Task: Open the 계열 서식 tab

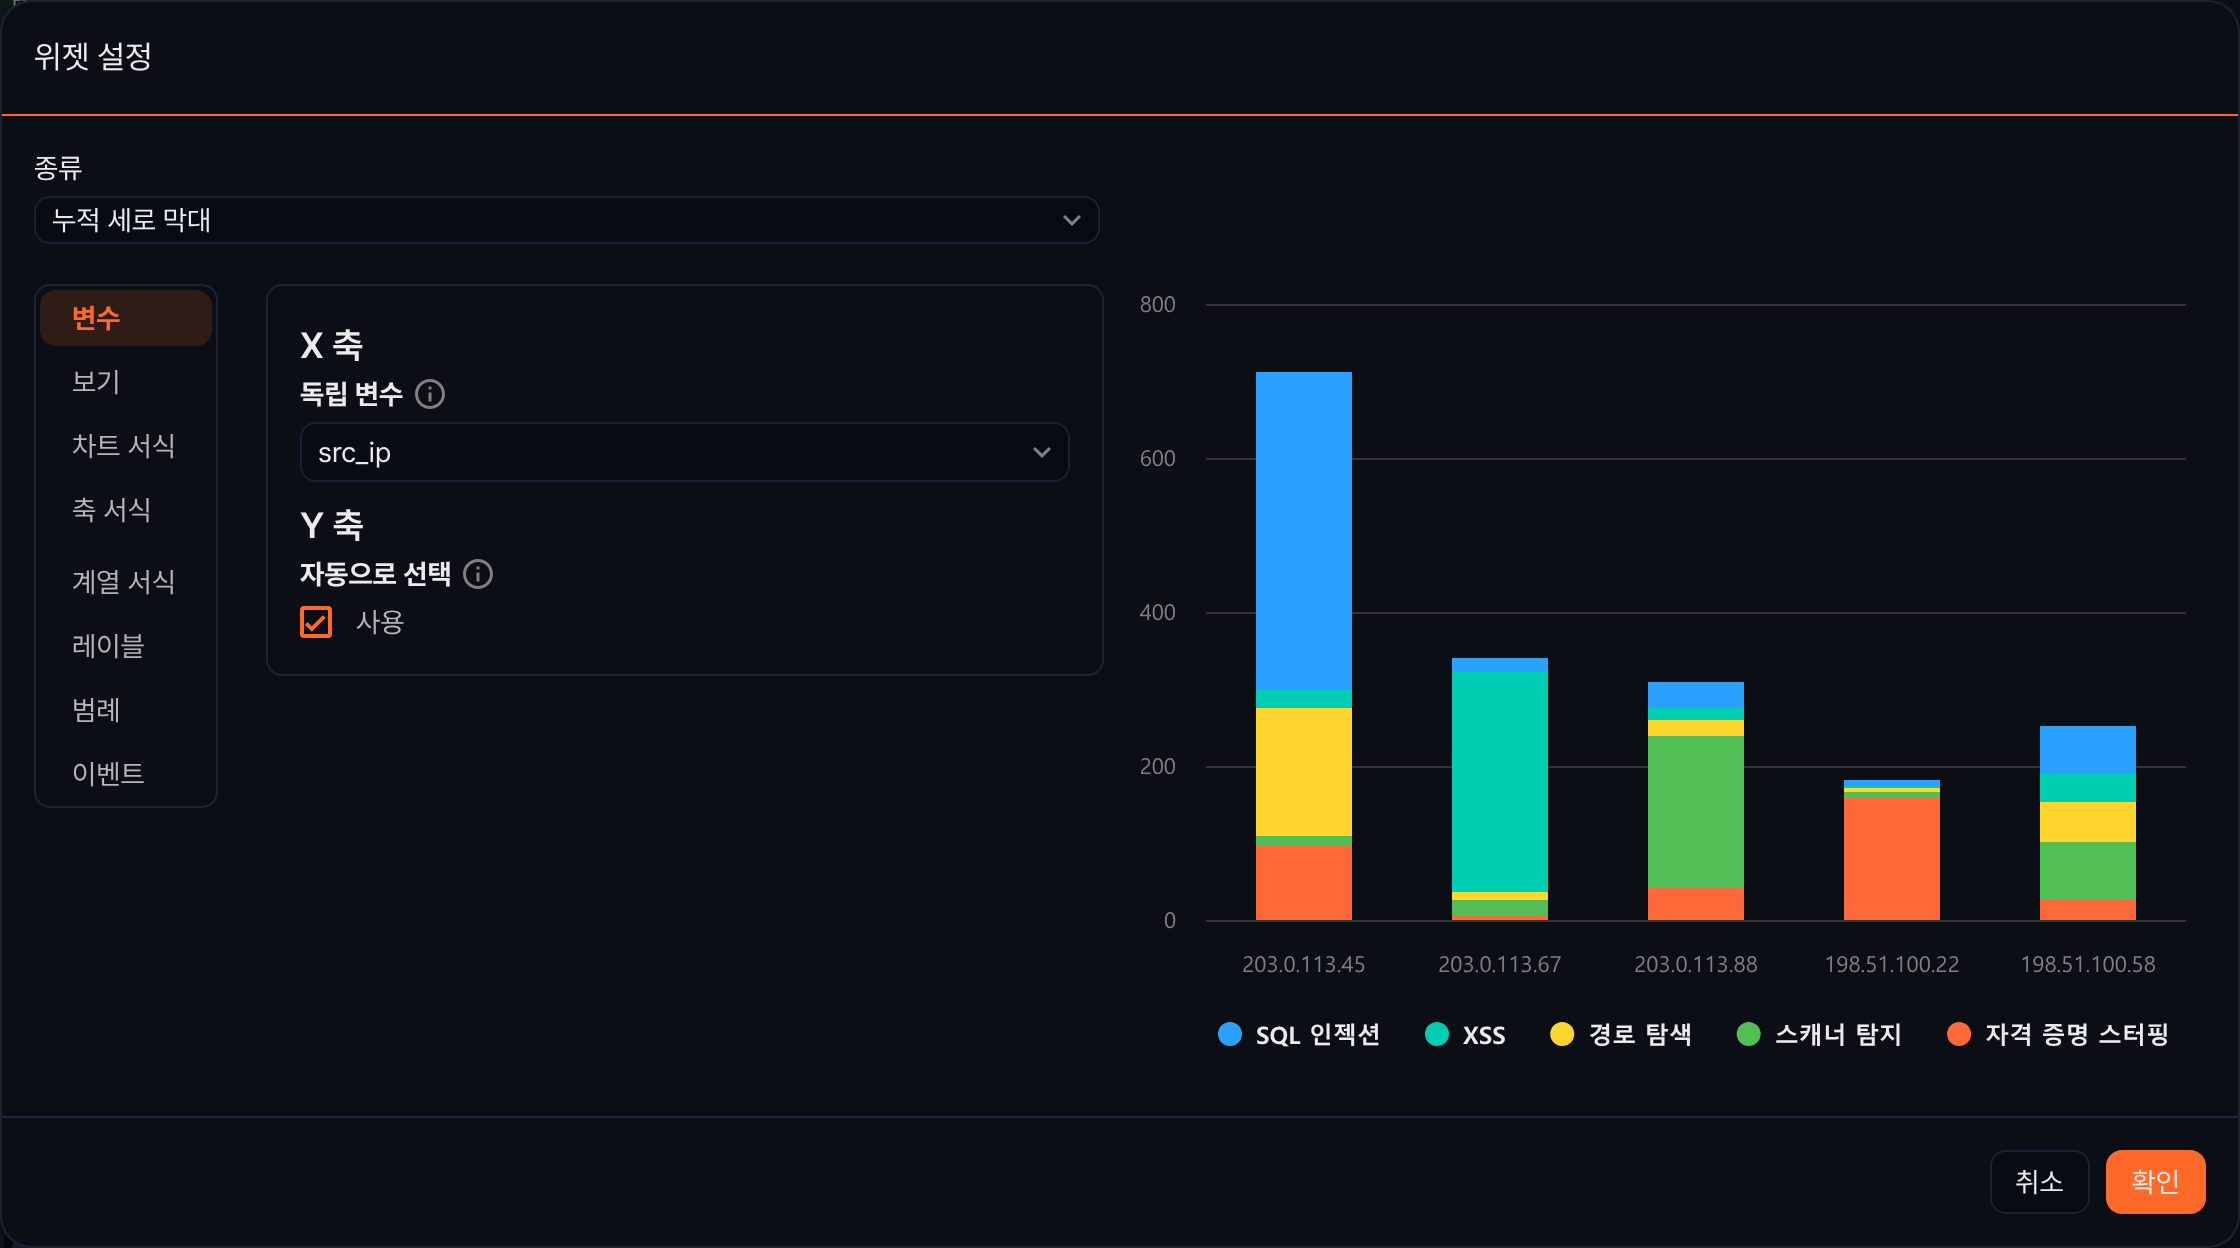Action: point(126,582)
